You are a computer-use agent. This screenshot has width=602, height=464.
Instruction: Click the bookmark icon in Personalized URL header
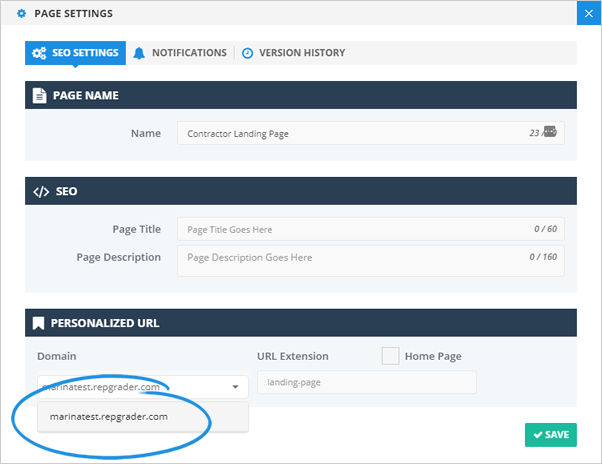pos(39,323)
